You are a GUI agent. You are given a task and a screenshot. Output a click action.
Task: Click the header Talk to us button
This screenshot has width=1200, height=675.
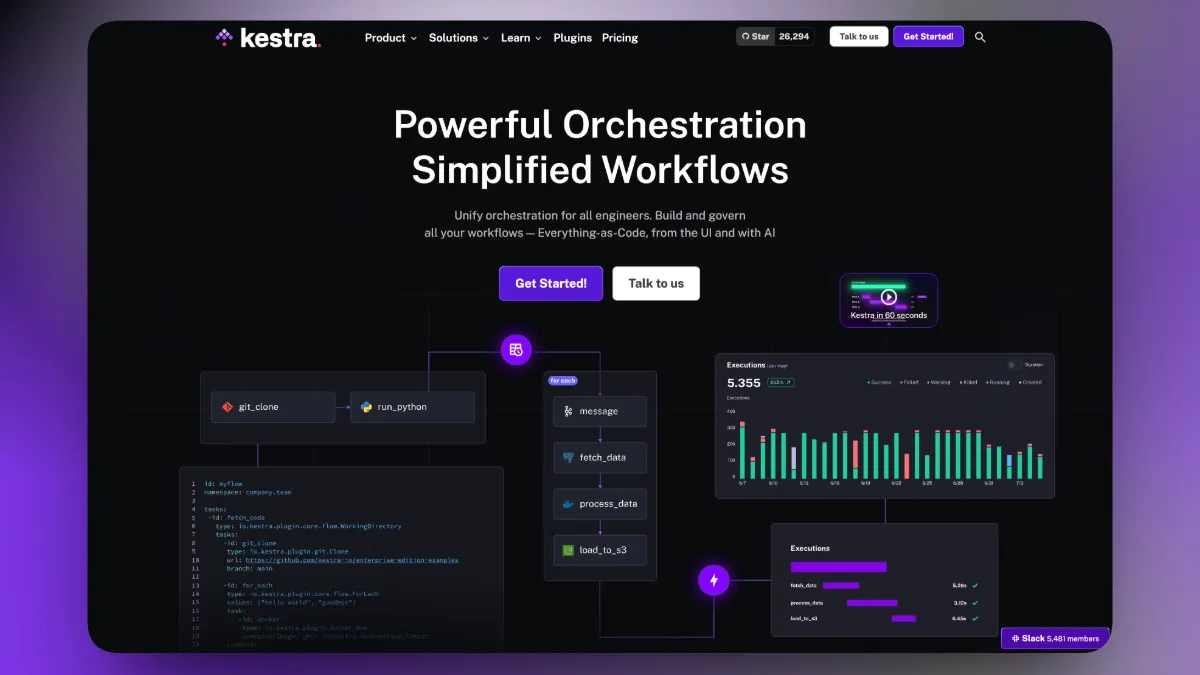coord(859,37)
